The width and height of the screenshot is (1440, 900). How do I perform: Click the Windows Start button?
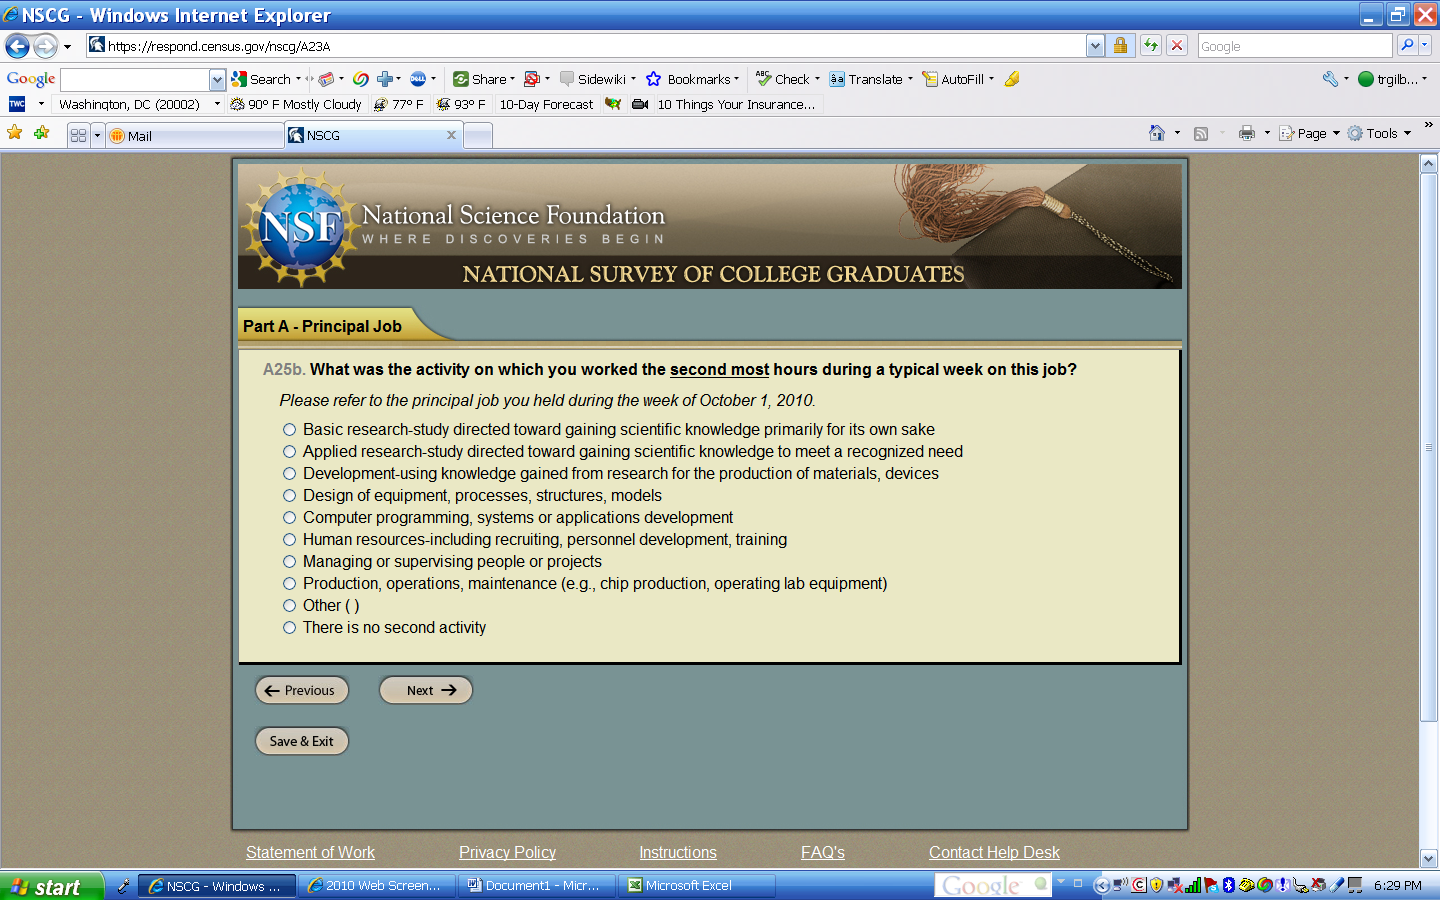(51, 886)
